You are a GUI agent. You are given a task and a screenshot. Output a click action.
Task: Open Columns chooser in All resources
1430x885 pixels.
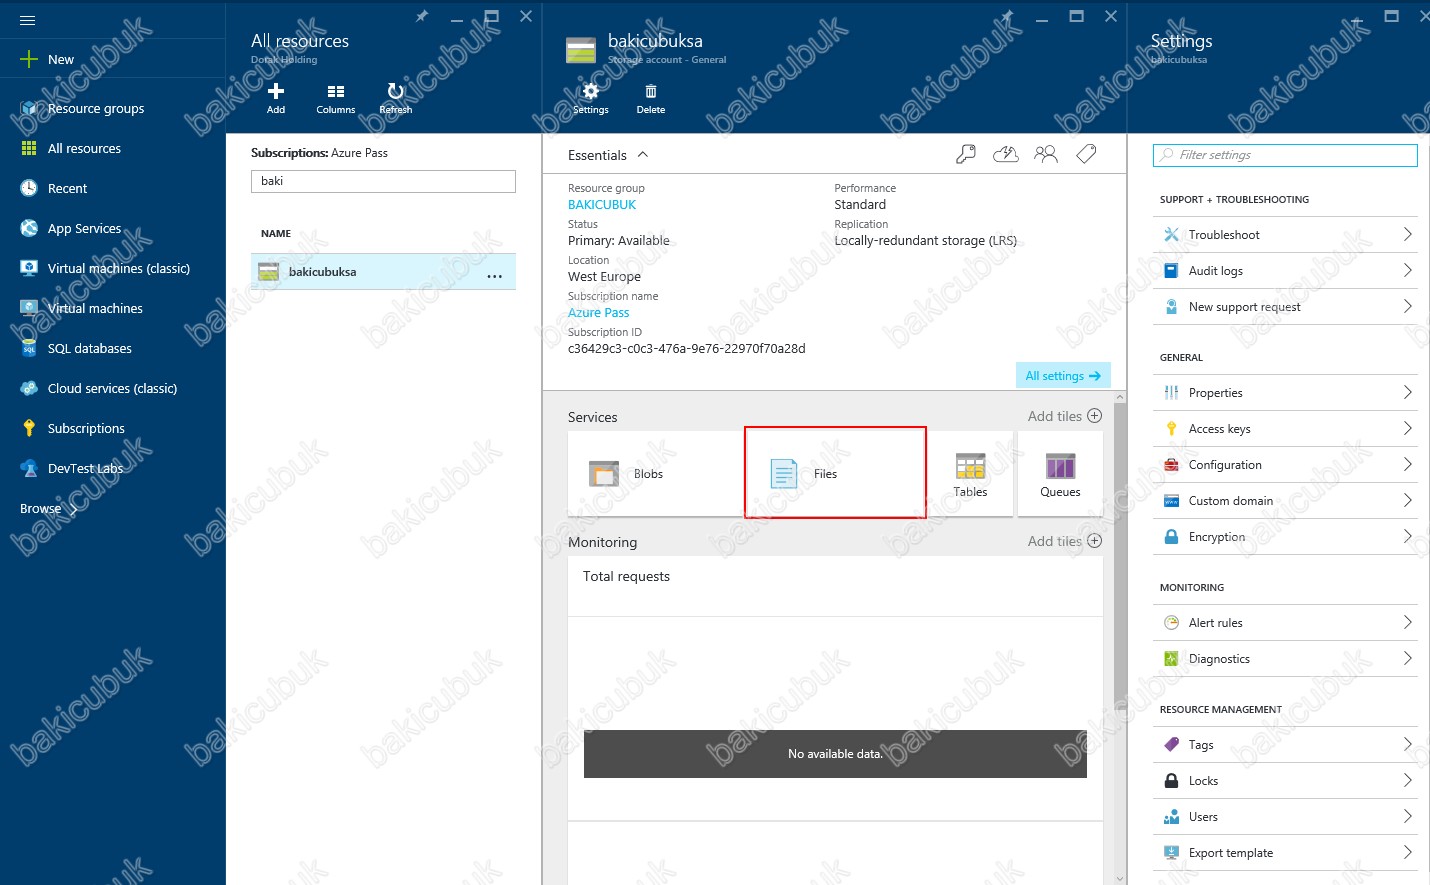336,98
